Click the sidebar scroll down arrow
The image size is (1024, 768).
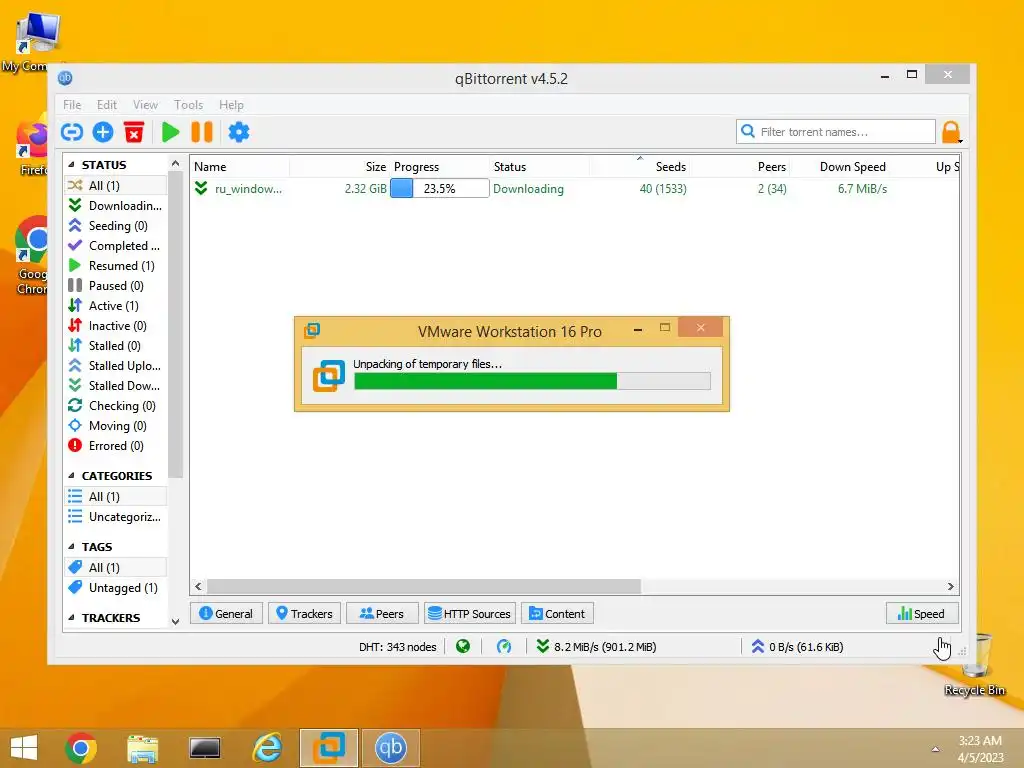pyautogui.click(x=175, y=621)
